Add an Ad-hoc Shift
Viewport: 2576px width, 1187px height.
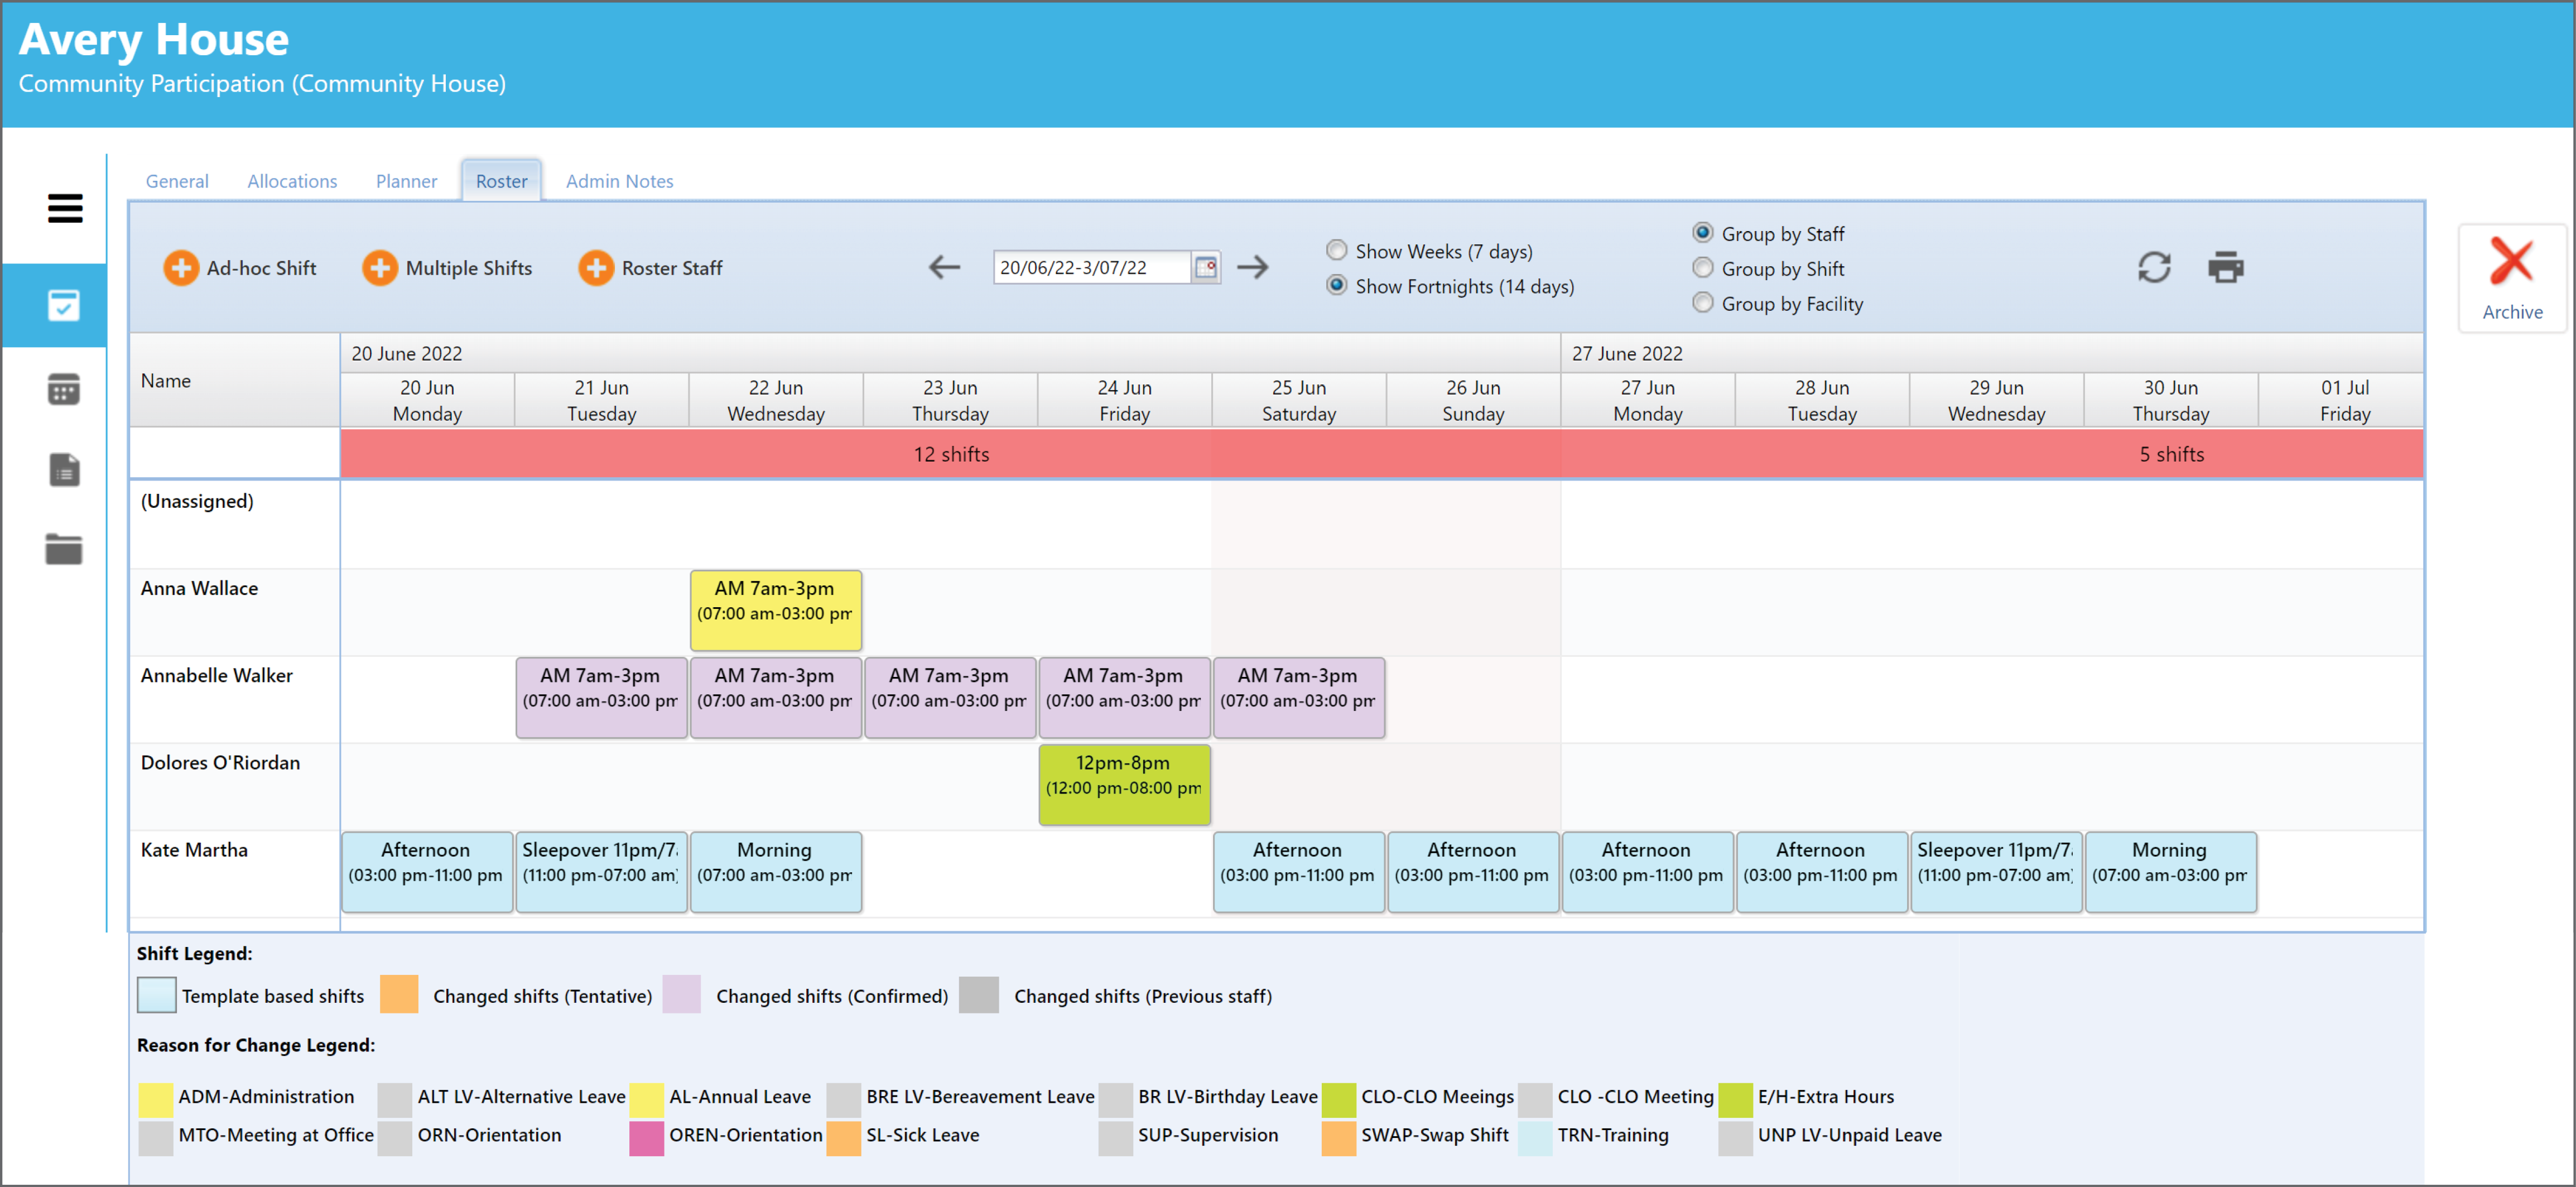point(239,267)
